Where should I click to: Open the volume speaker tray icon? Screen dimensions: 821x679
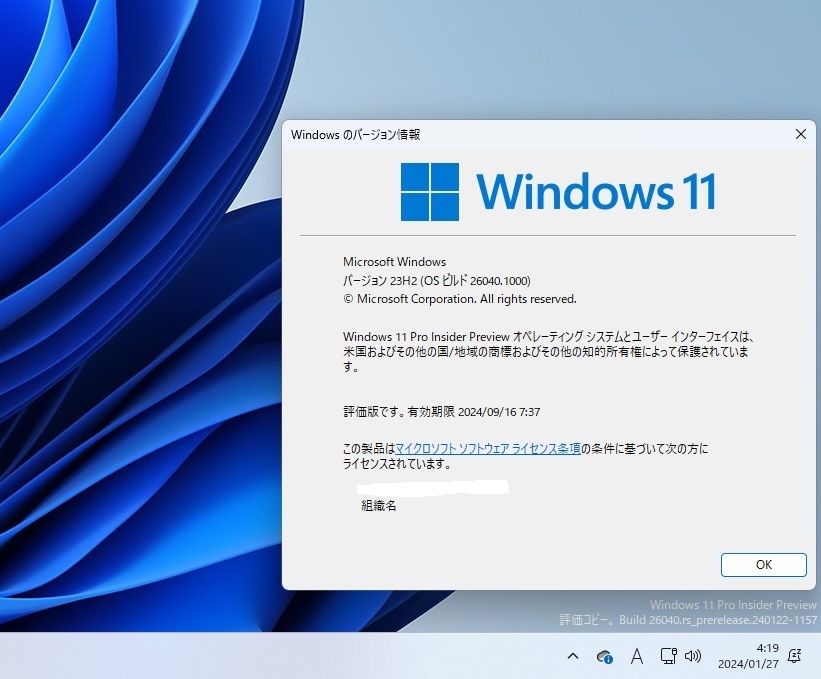693,656
